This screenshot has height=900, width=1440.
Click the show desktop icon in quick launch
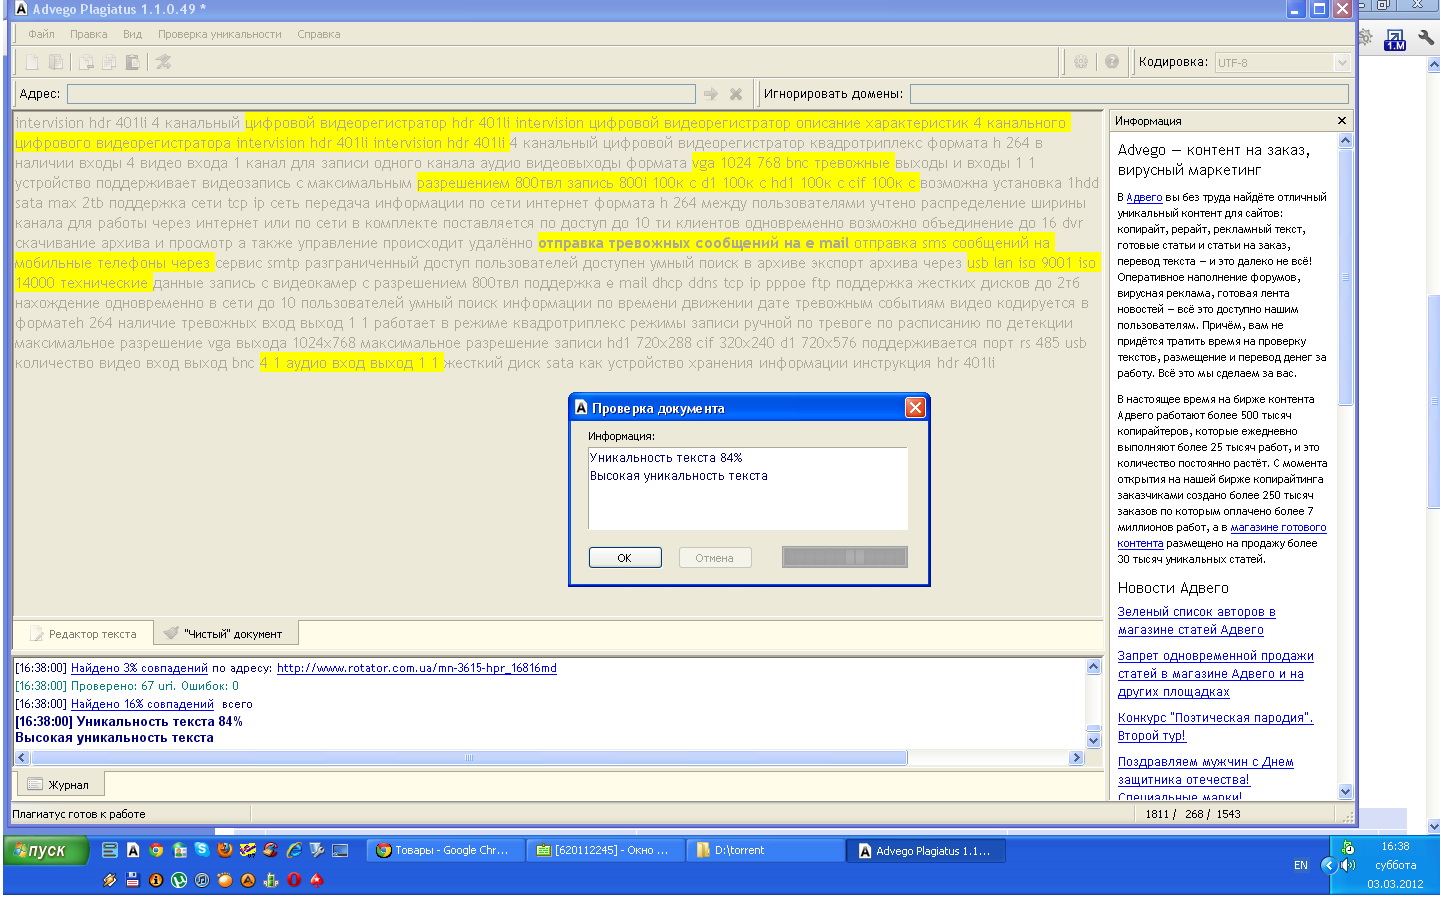click(x=340, y=850)
